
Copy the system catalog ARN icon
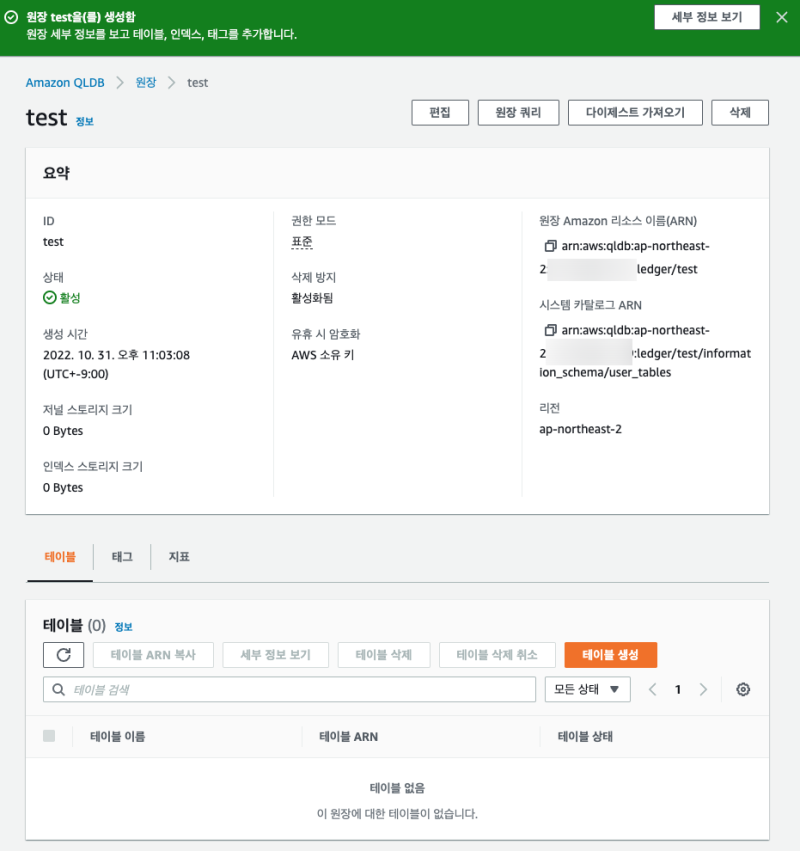coord(549,330)
